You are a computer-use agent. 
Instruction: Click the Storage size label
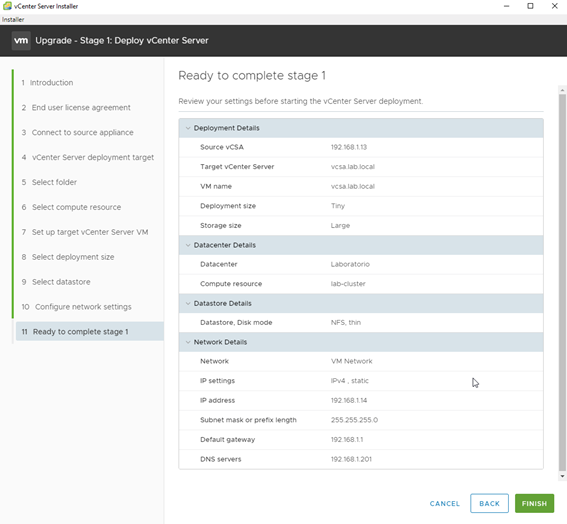point(221,226)
